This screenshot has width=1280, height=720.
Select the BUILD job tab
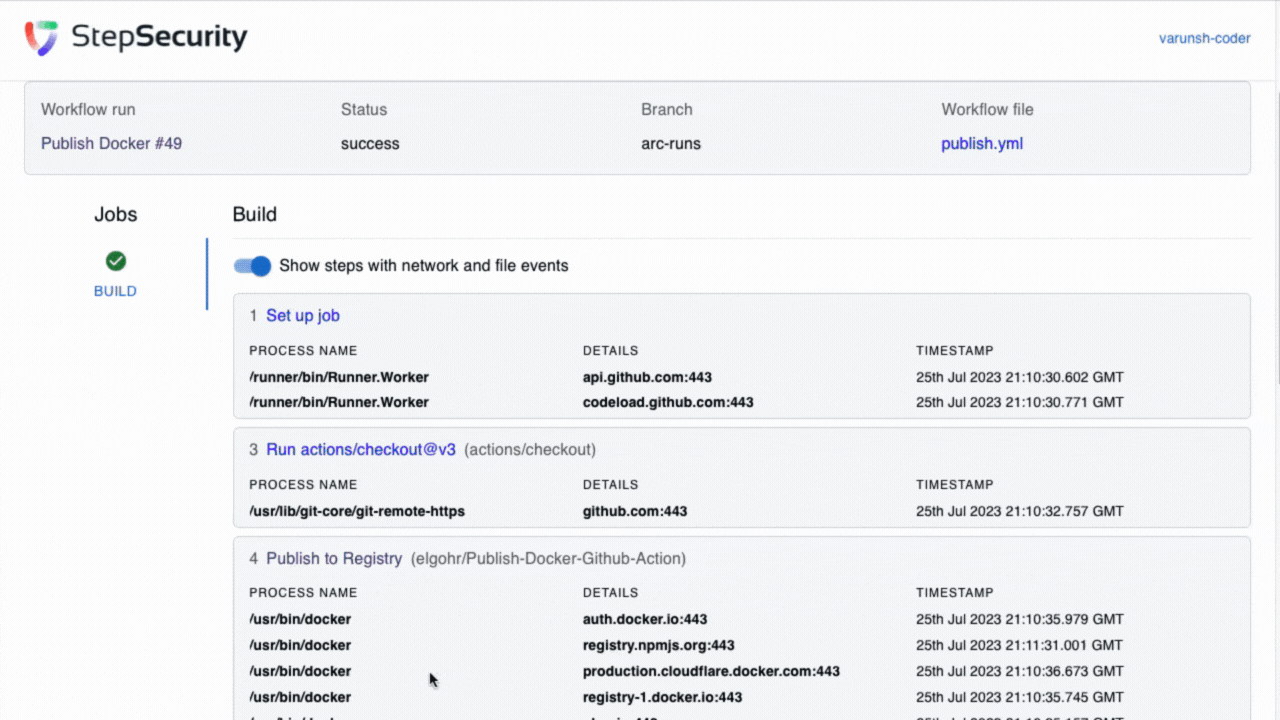(x=115, y=291)
